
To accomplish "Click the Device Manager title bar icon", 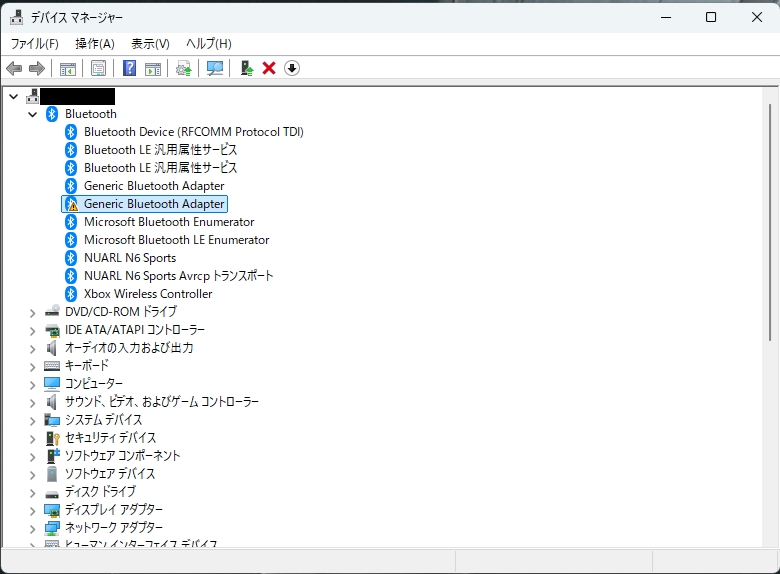I will click(16, 17).
